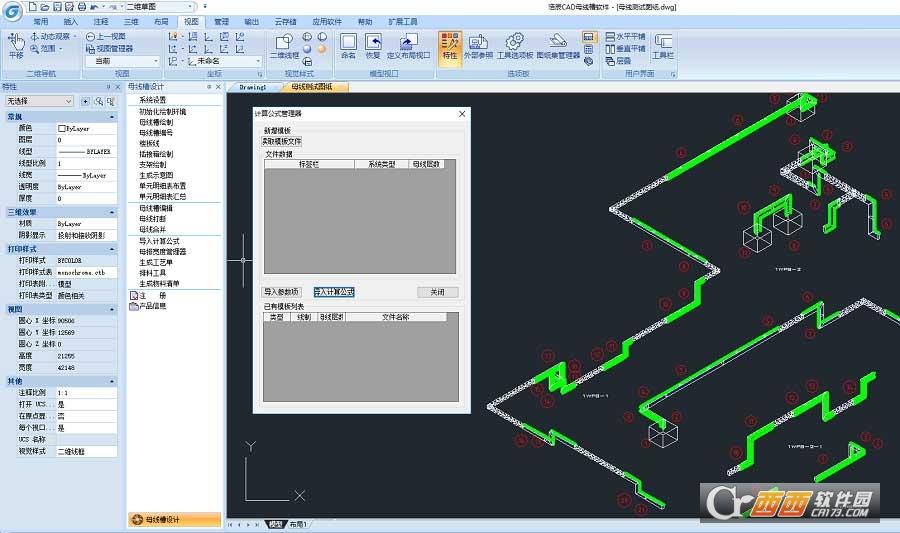Collapse the 三维效果 section
Image resolution: width=900 pixels, height=533 pixels.
[111, 212]
